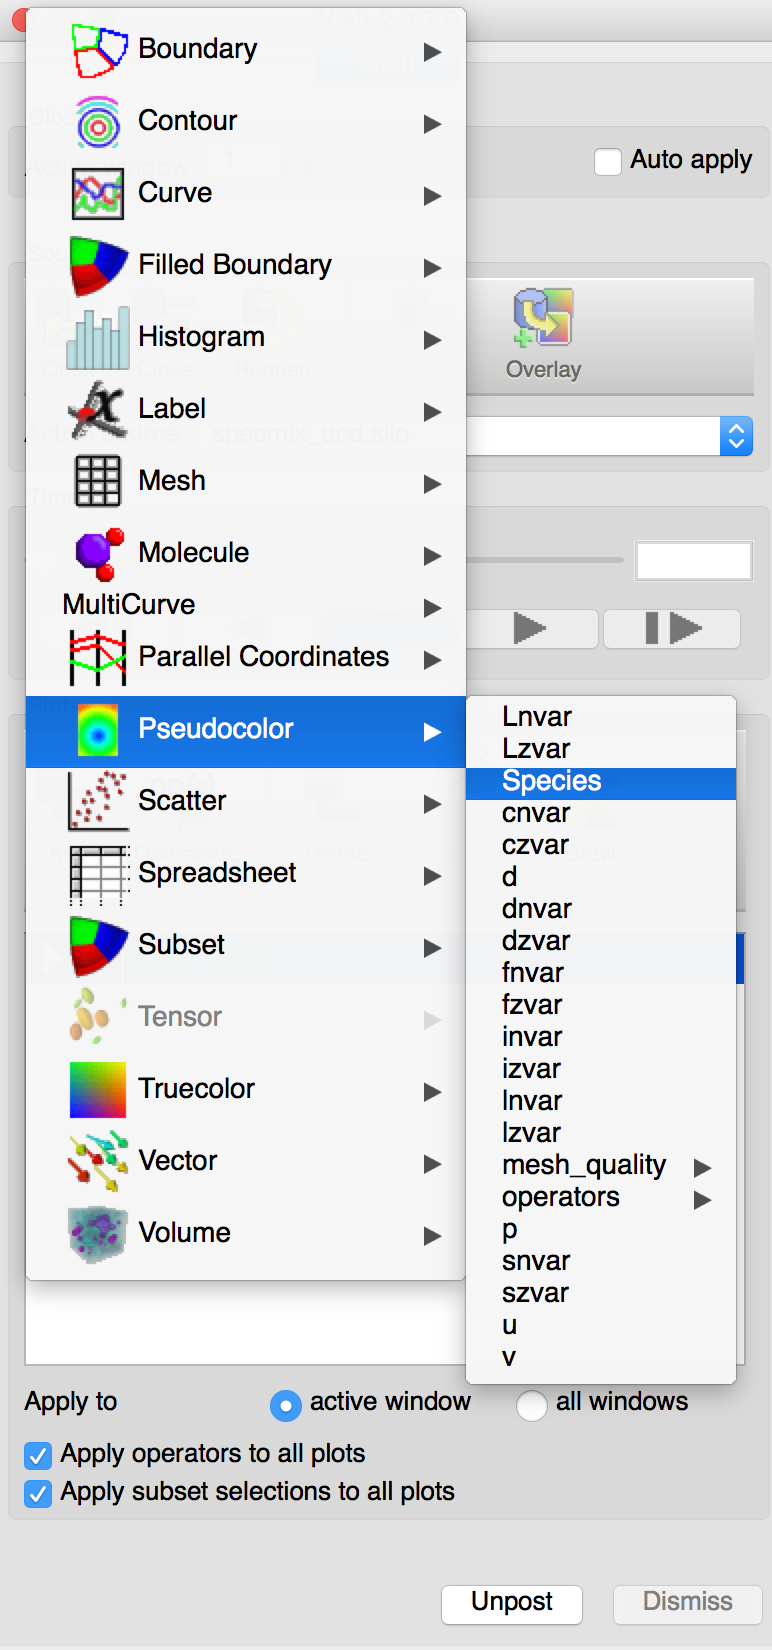Click the Volume plot icon
This screenshot has height=1650, width=772.
coord(98,1234)
